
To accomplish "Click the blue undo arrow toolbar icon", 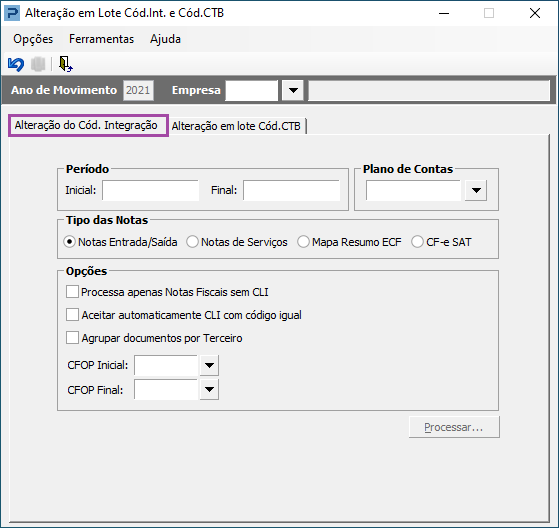I will click(16, 65).
